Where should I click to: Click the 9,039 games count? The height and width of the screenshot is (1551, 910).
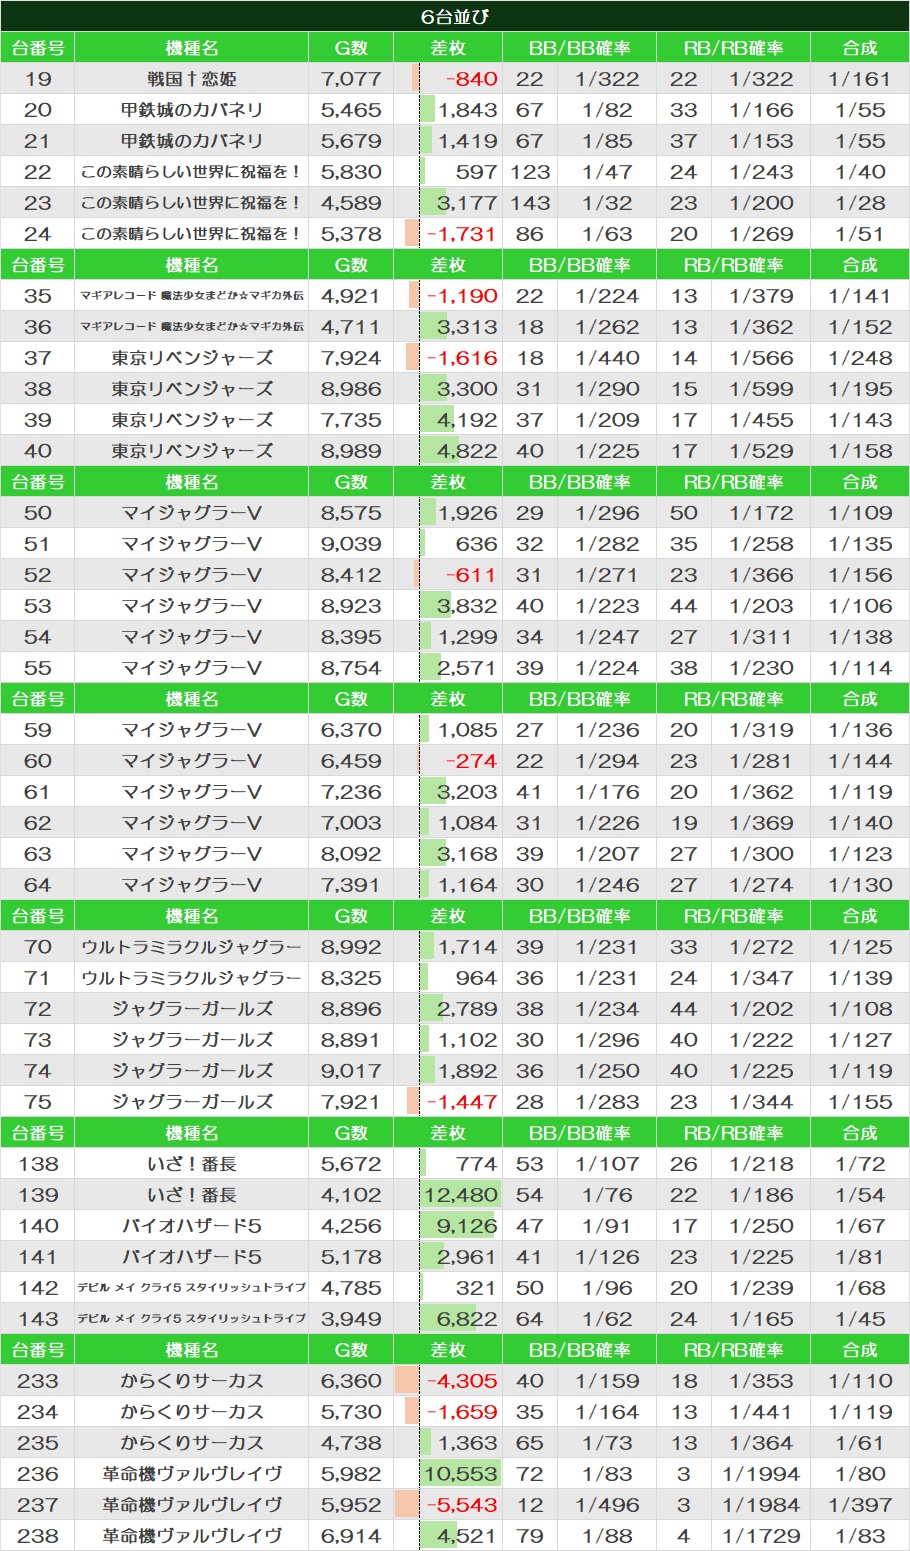pyautogui.click(x=351, y=544)
